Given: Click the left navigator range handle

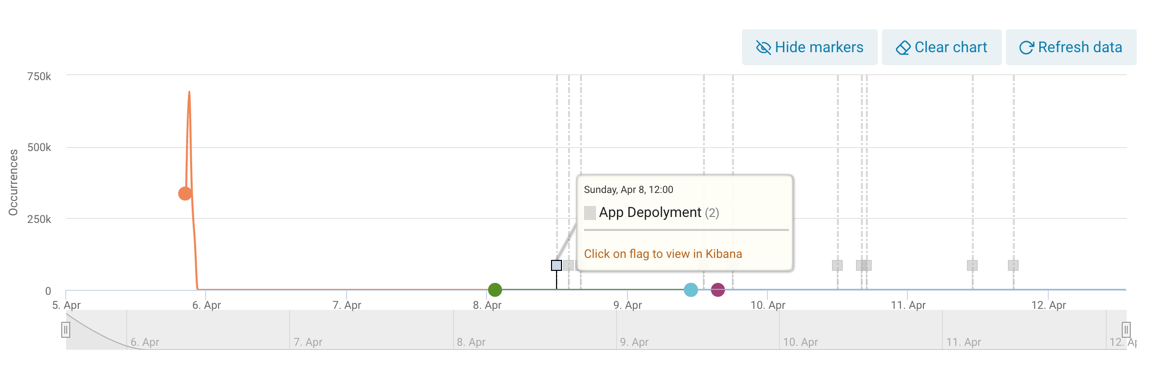Looking at the screenshot, I should coord(66,330).
